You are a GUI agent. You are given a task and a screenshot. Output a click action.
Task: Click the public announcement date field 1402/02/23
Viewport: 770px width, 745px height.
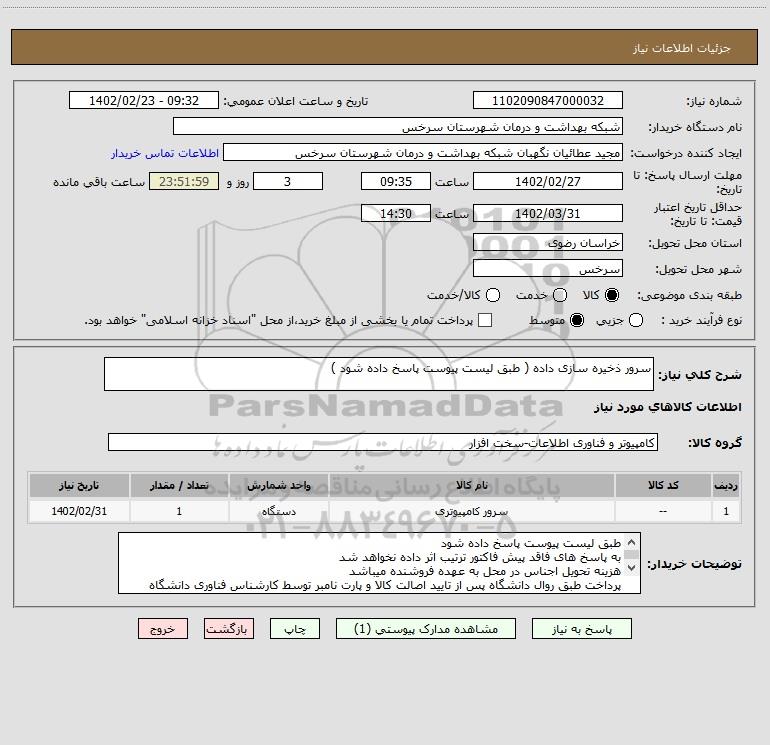[x=144, y=100]
